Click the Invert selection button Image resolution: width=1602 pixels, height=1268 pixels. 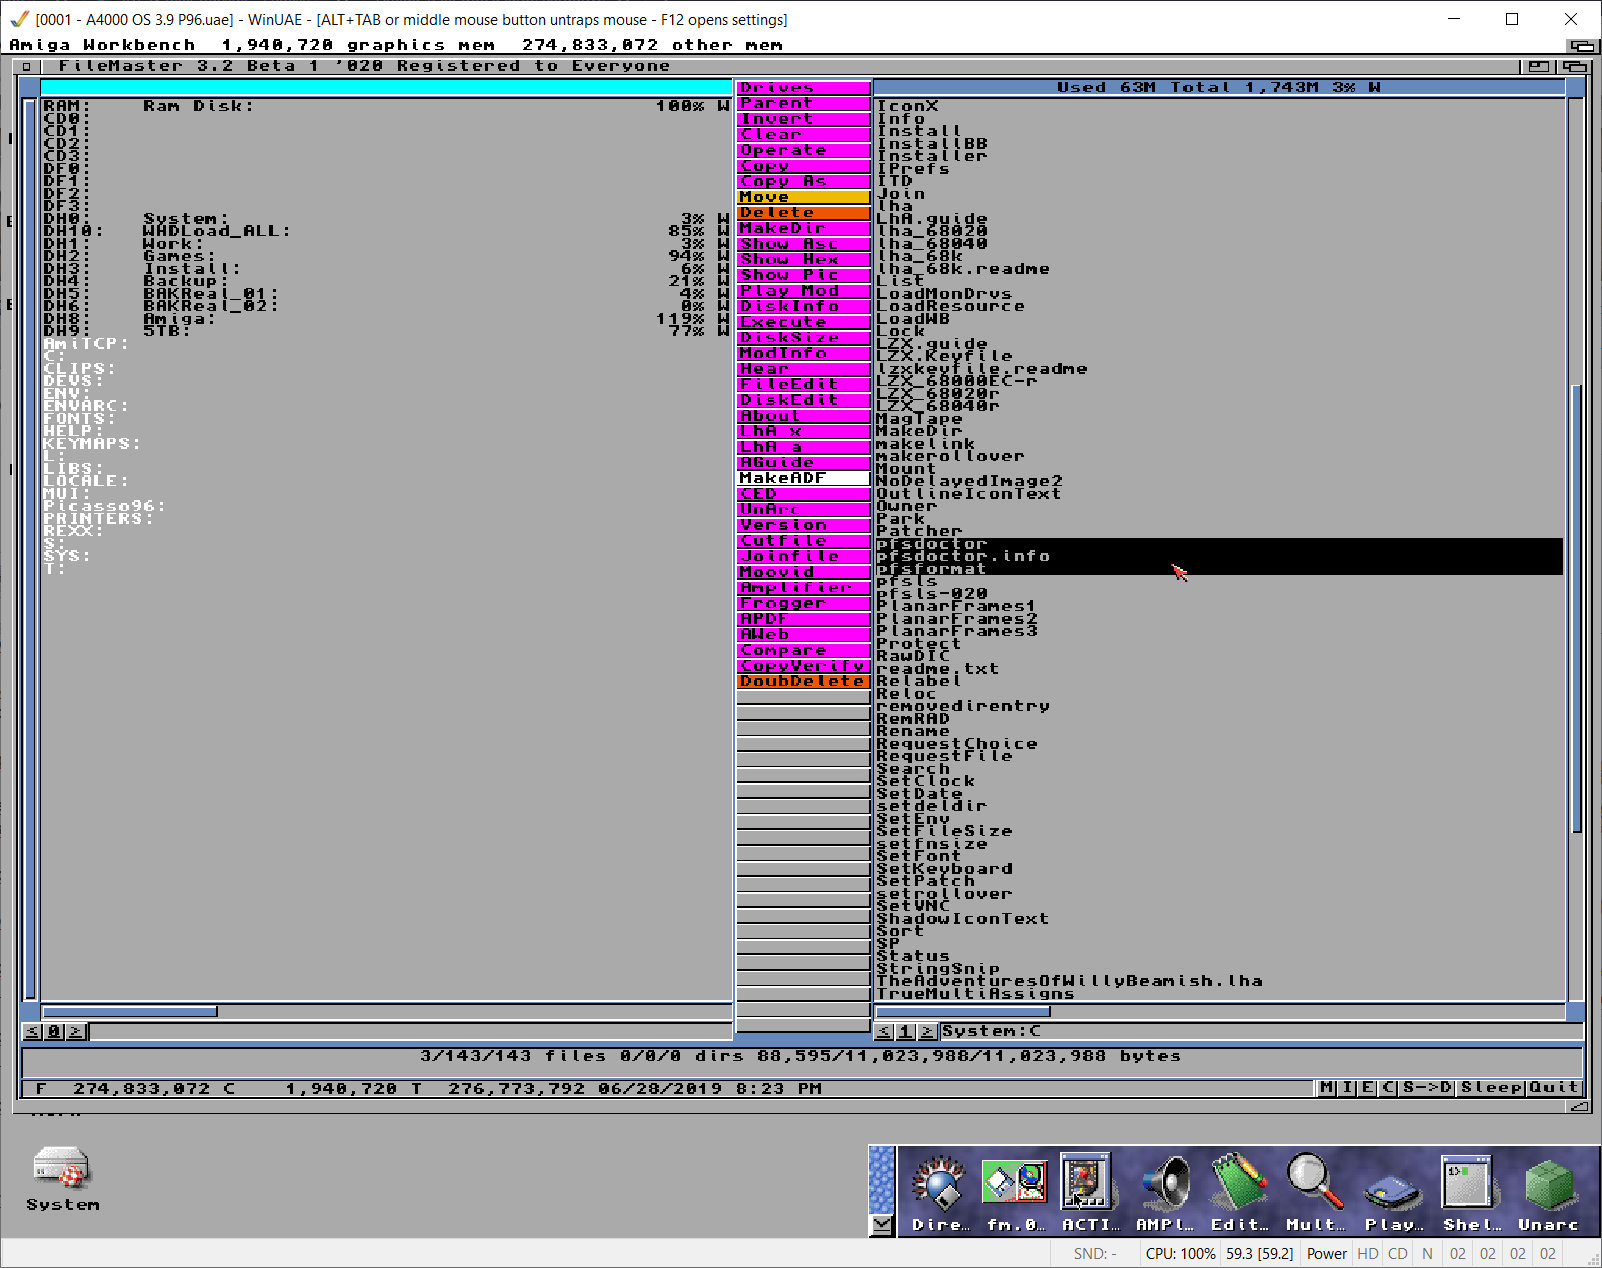pyautogui.click(x=803, y=119)
